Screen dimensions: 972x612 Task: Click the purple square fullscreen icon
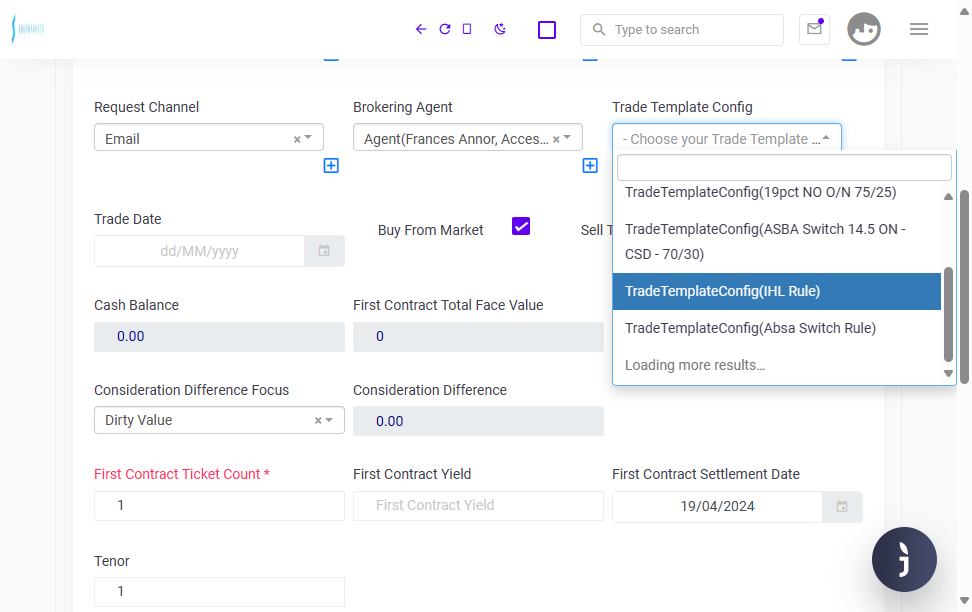point(547,30)
